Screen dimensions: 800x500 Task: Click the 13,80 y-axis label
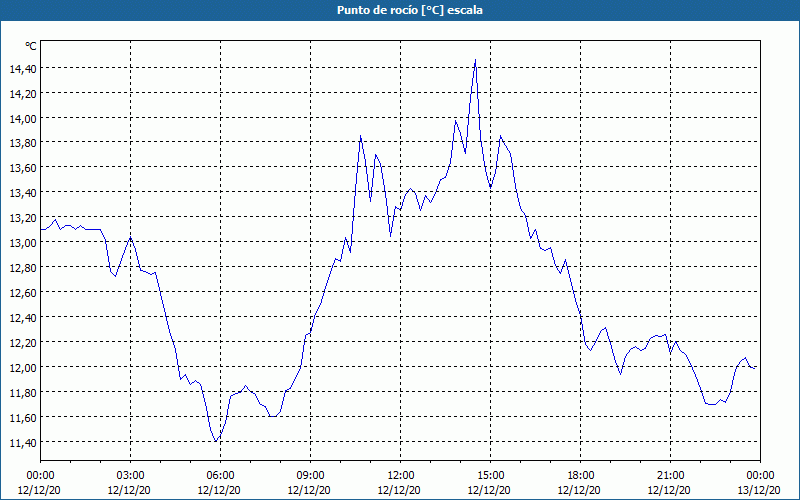[x=23, y=143]
